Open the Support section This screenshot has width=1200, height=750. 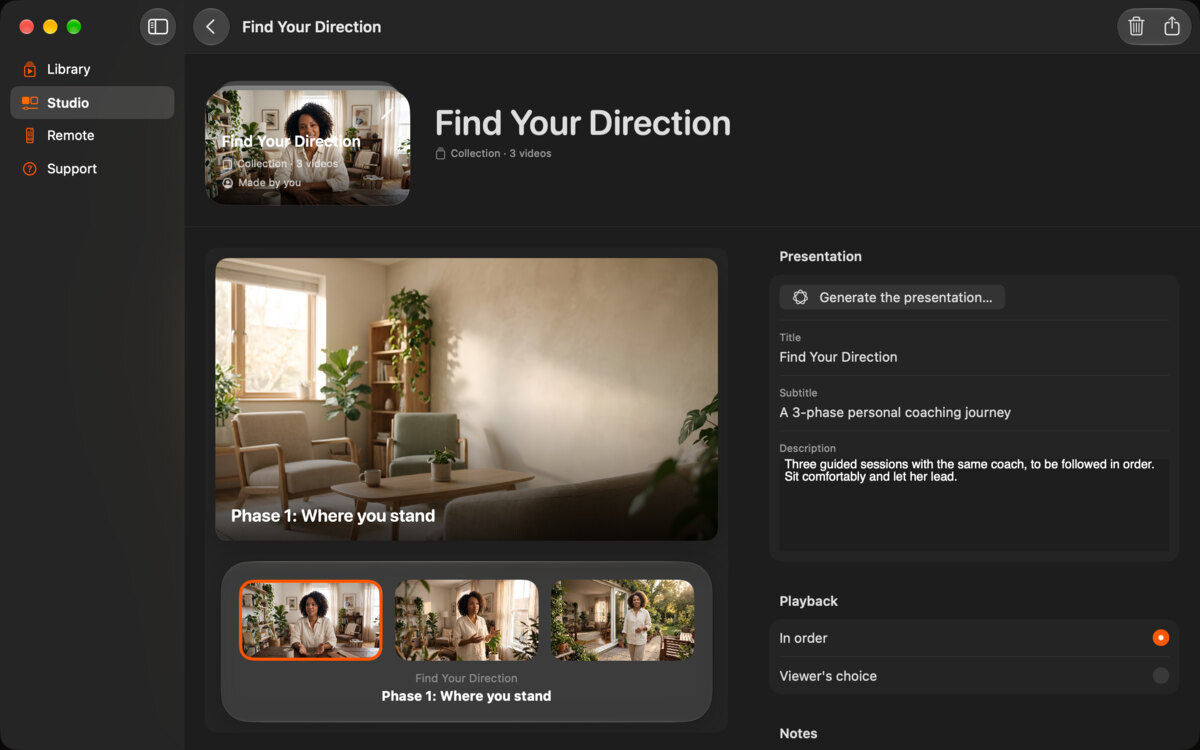pyautogui.click(x=92, y=169)
